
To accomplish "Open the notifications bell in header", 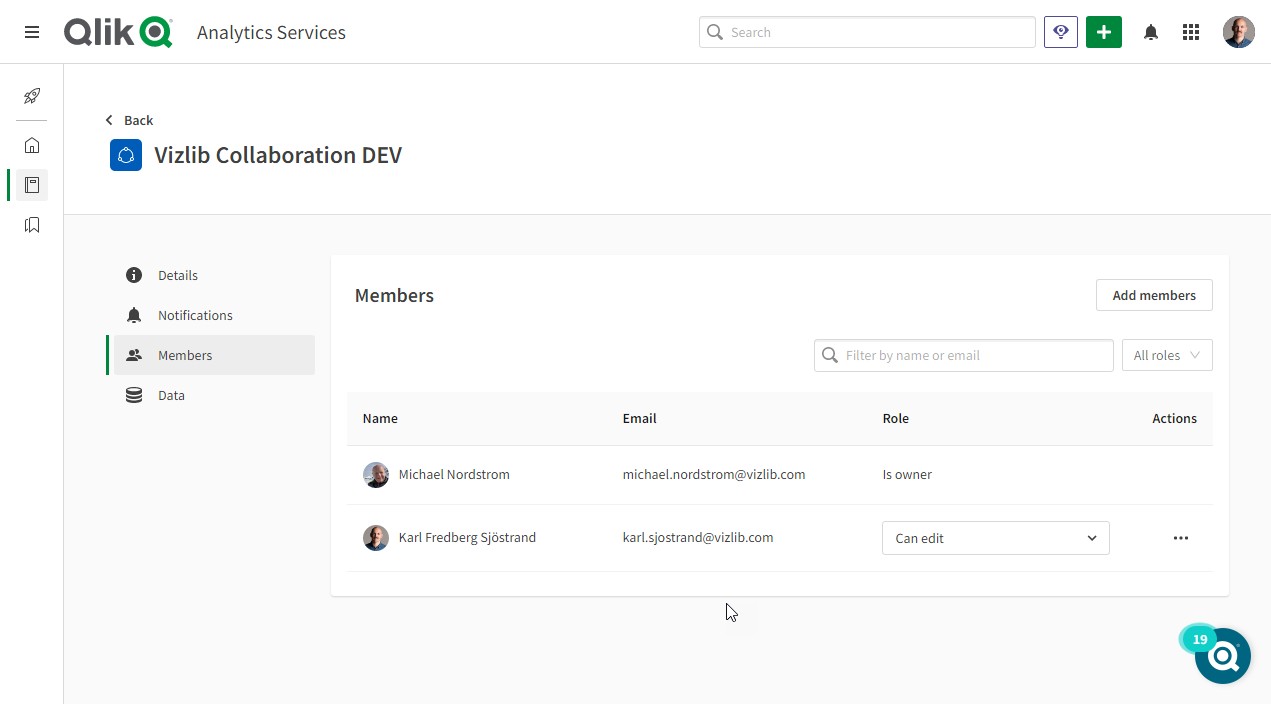I will (x=1151, y=32).
